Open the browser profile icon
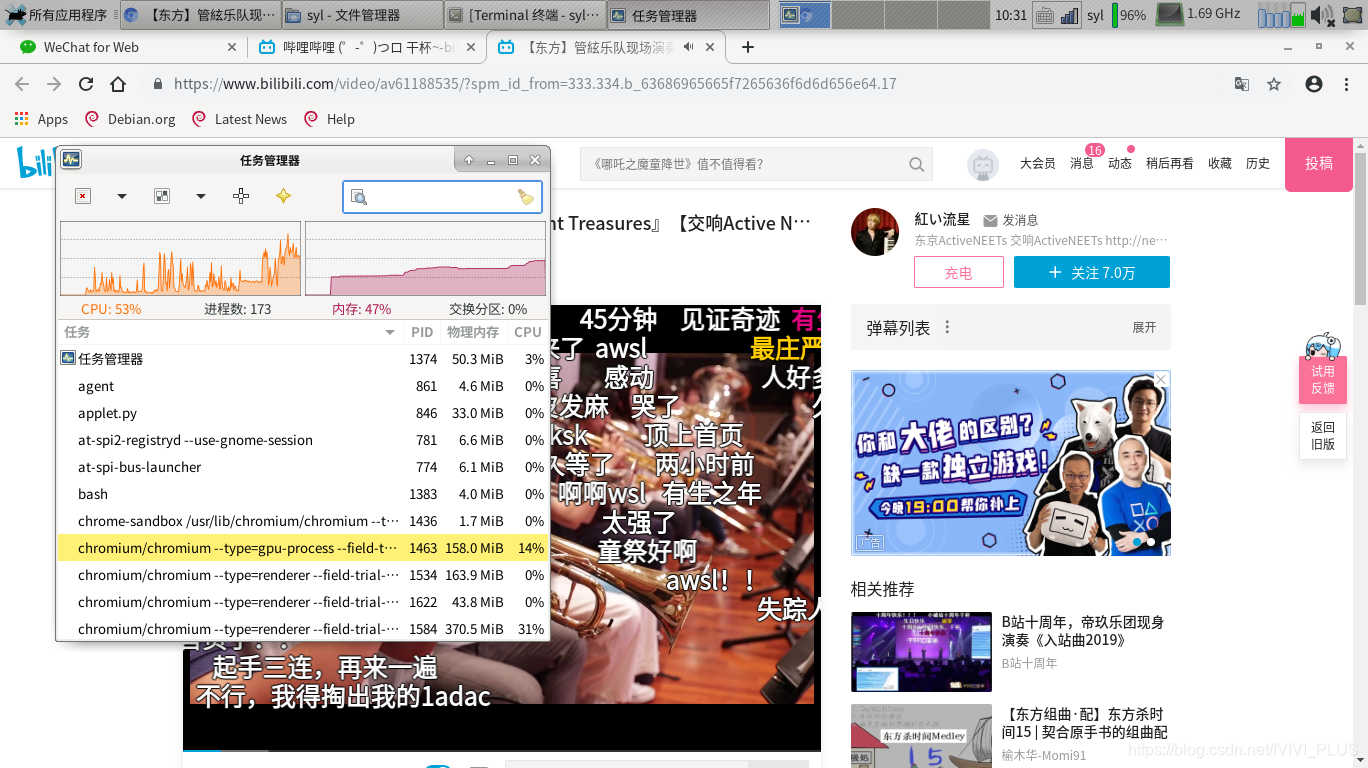 [x=1314, y=84]
